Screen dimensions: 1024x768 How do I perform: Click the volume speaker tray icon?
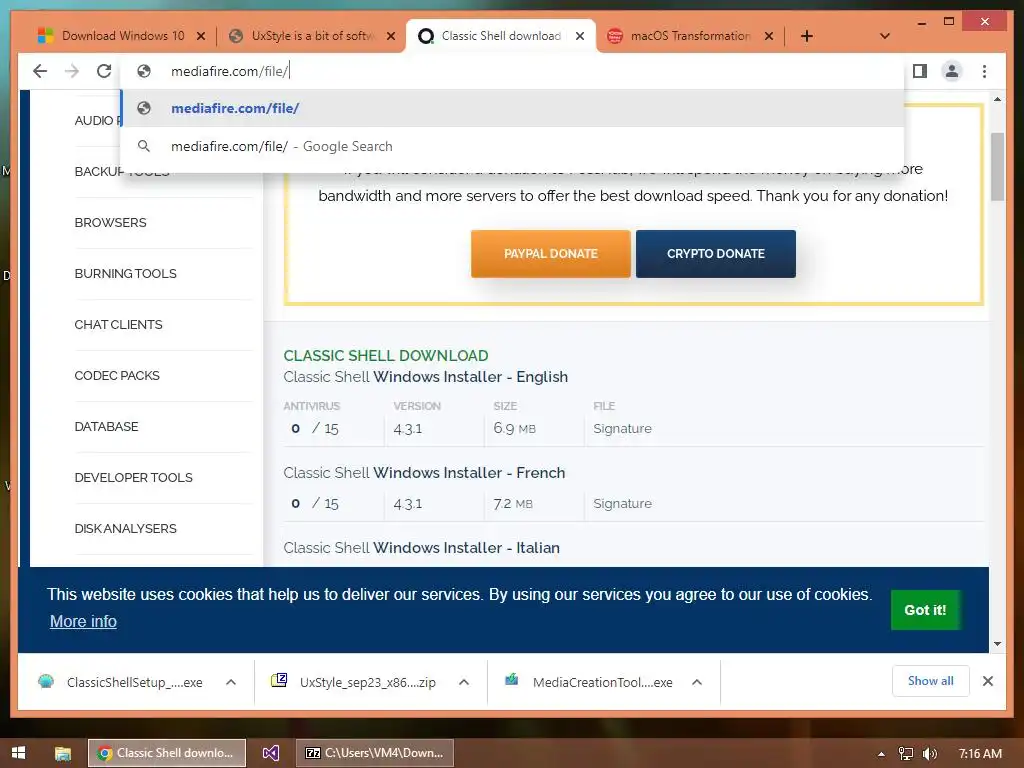click(x=930, y=754)
